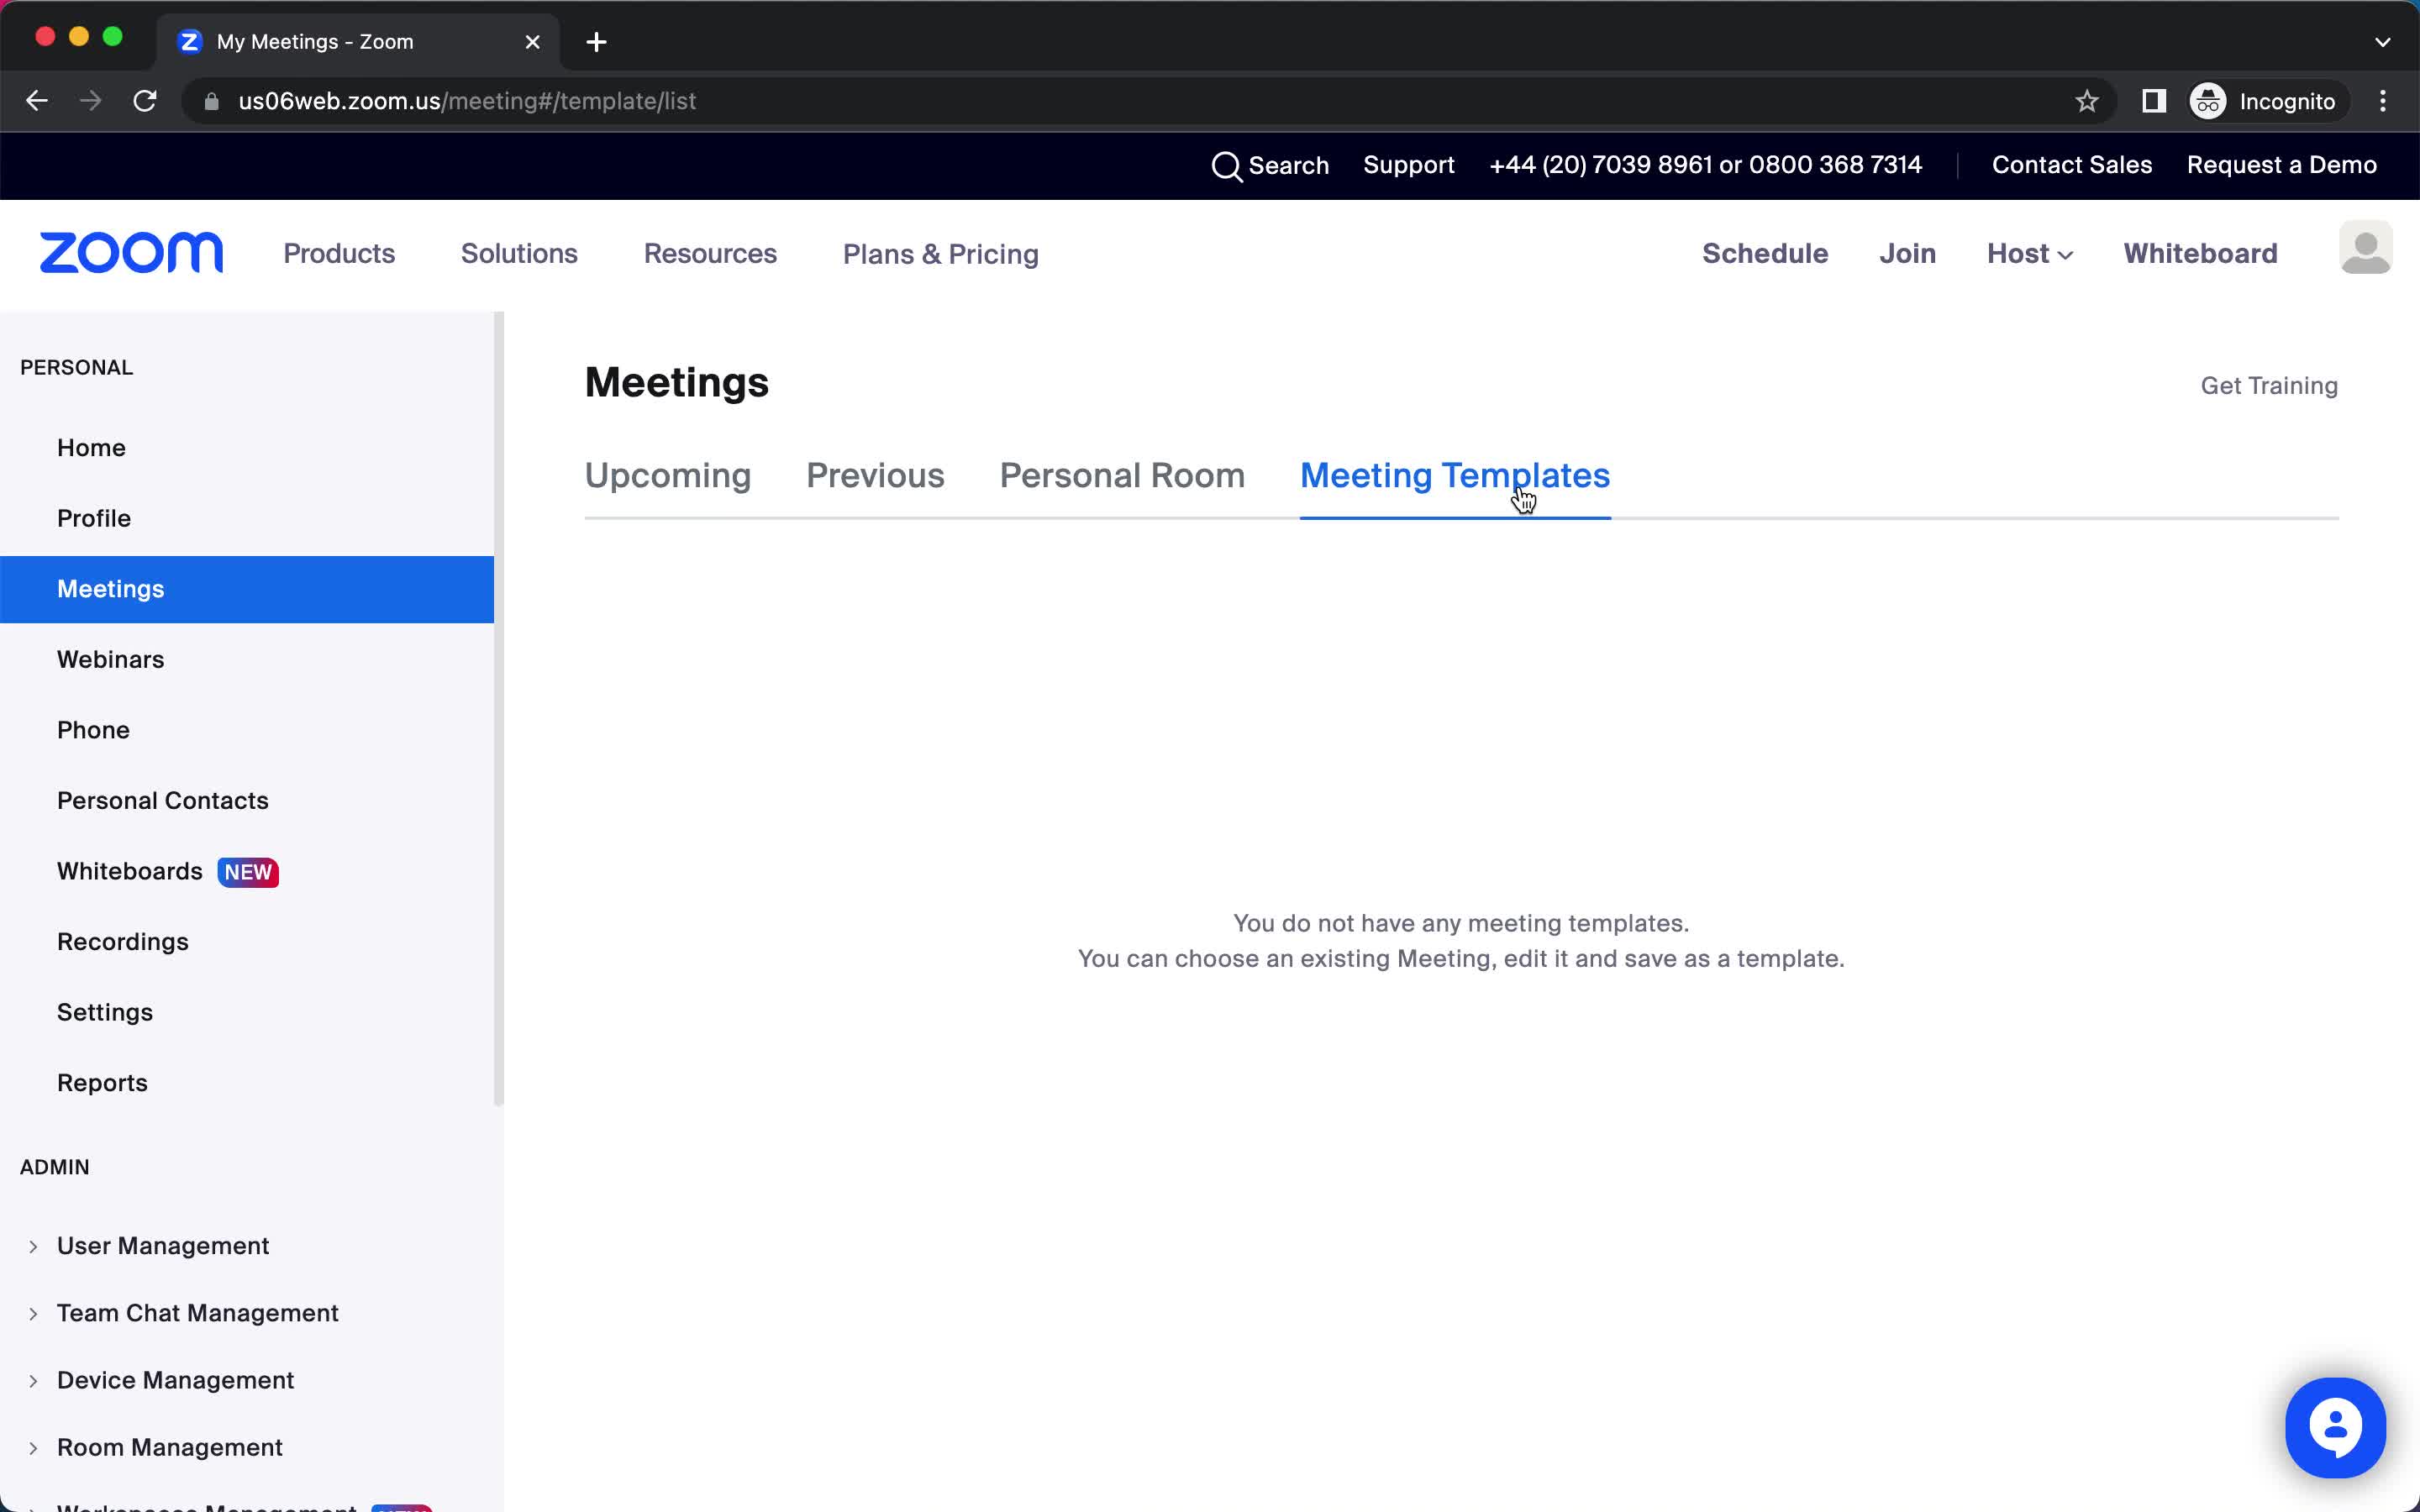Switch to the Previous meetings tab
This screenshot has height=1512, width=2420.
pos(875,474)
